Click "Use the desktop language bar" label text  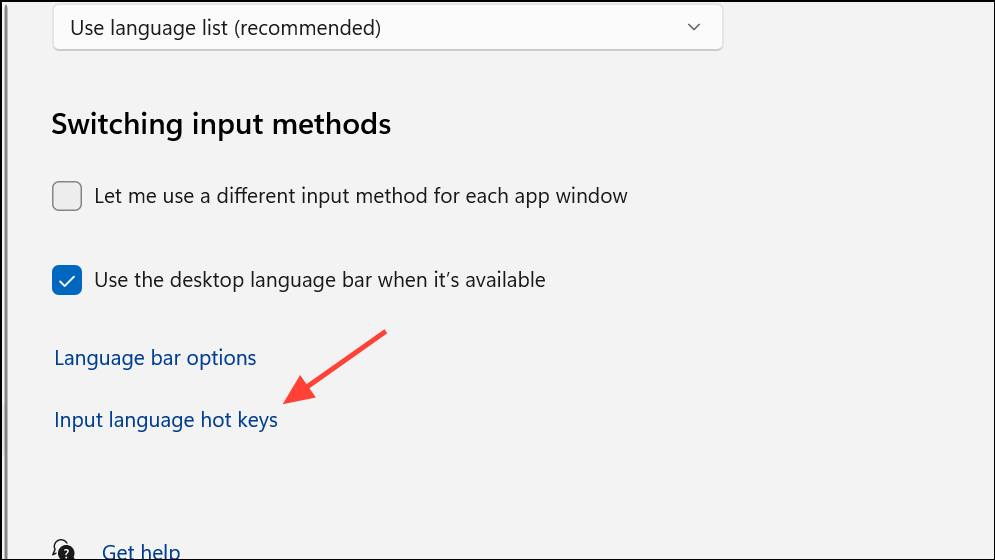pos(319,280)
